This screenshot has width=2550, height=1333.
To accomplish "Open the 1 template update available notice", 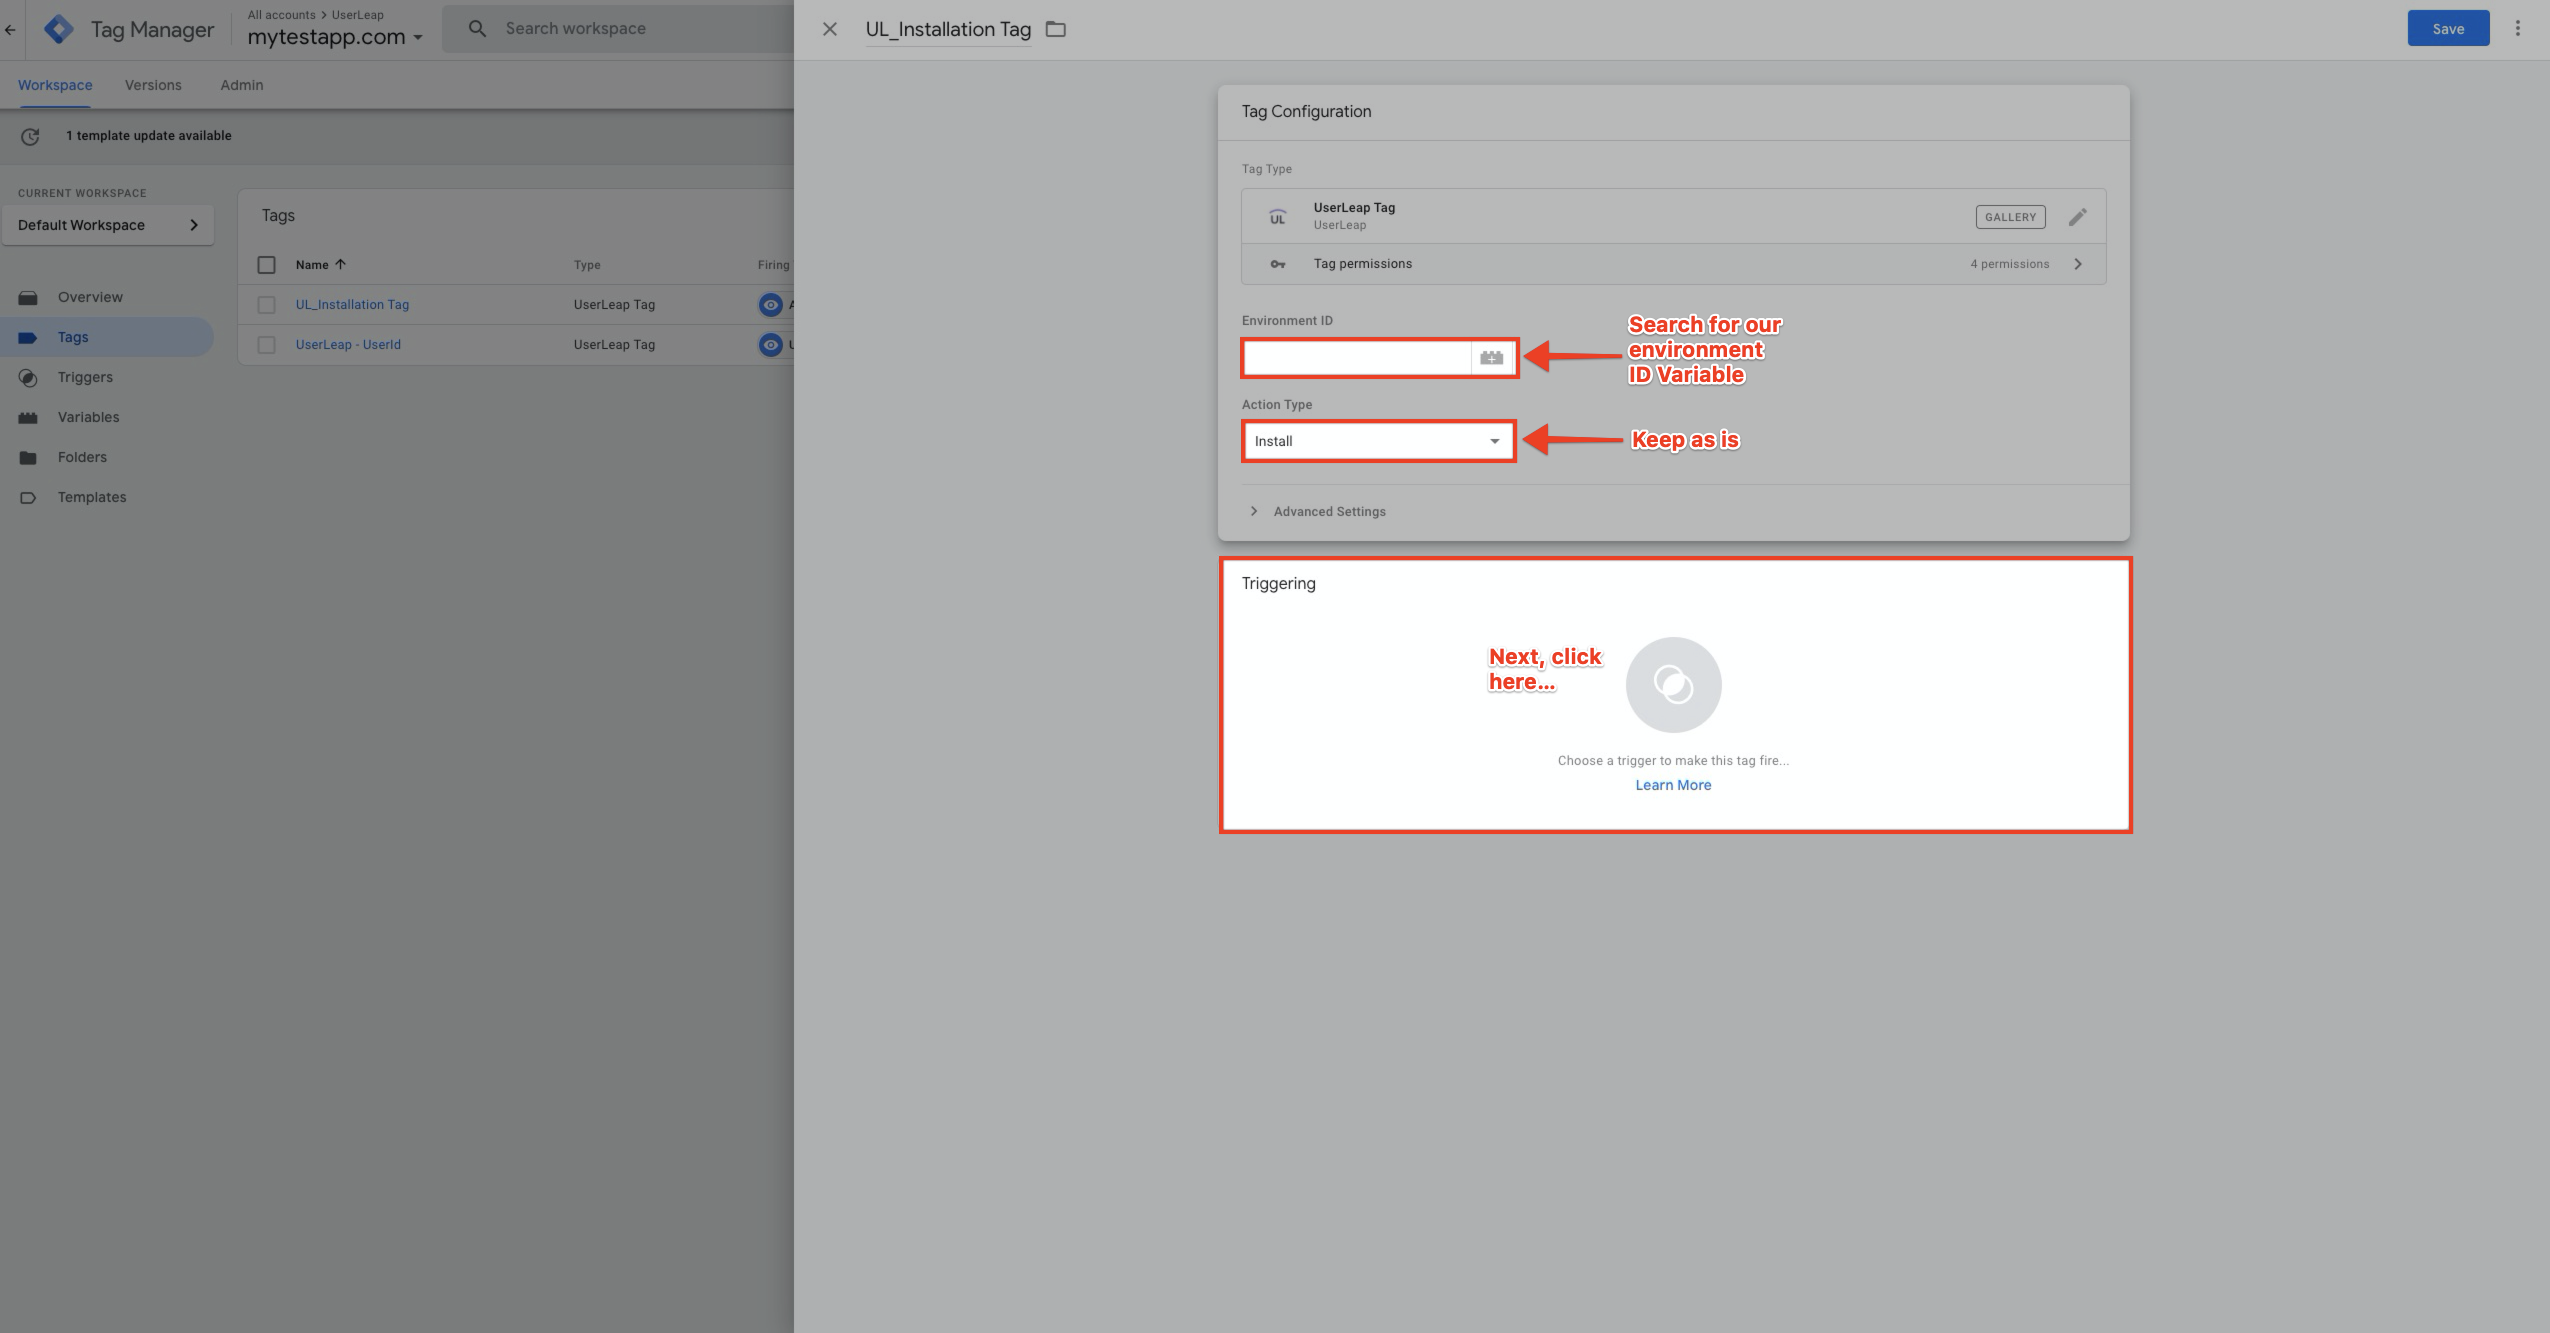I will click(148, 136).
